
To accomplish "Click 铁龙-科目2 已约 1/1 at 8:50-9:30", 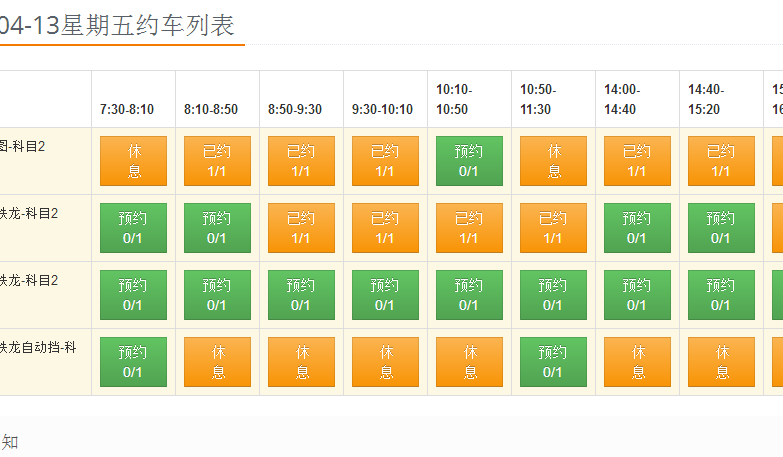I will [301, 228].
